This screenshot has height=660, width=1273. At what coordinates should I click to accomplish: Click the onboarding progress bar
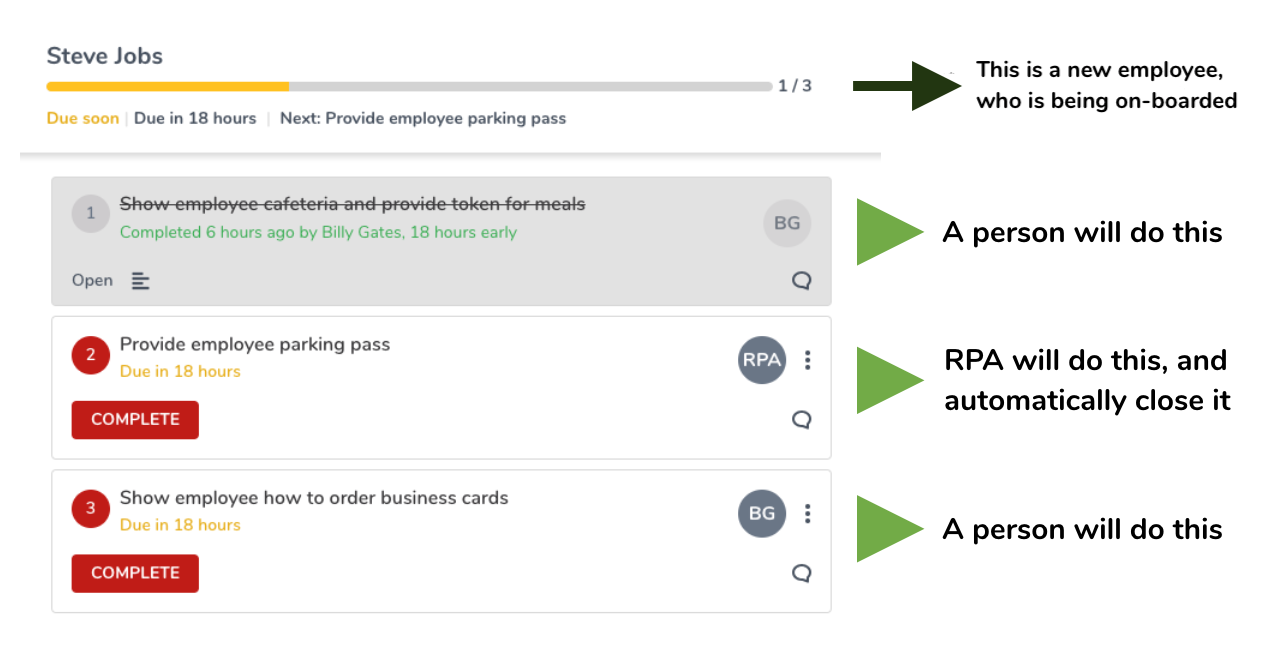(400, 86)
